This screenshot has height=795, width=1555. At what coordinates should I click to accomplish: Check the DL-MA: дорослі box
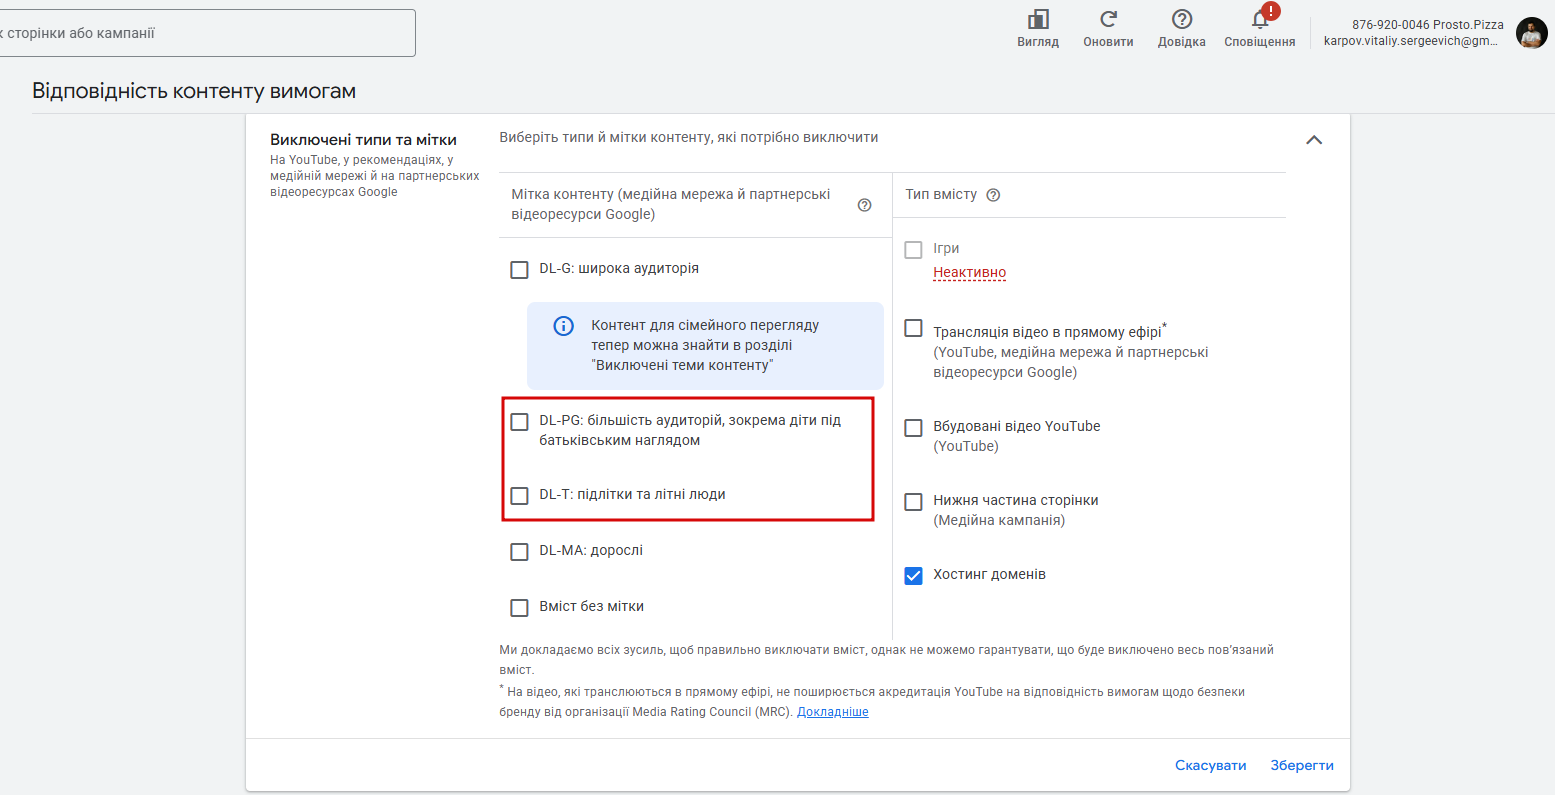tap(520, 552)
